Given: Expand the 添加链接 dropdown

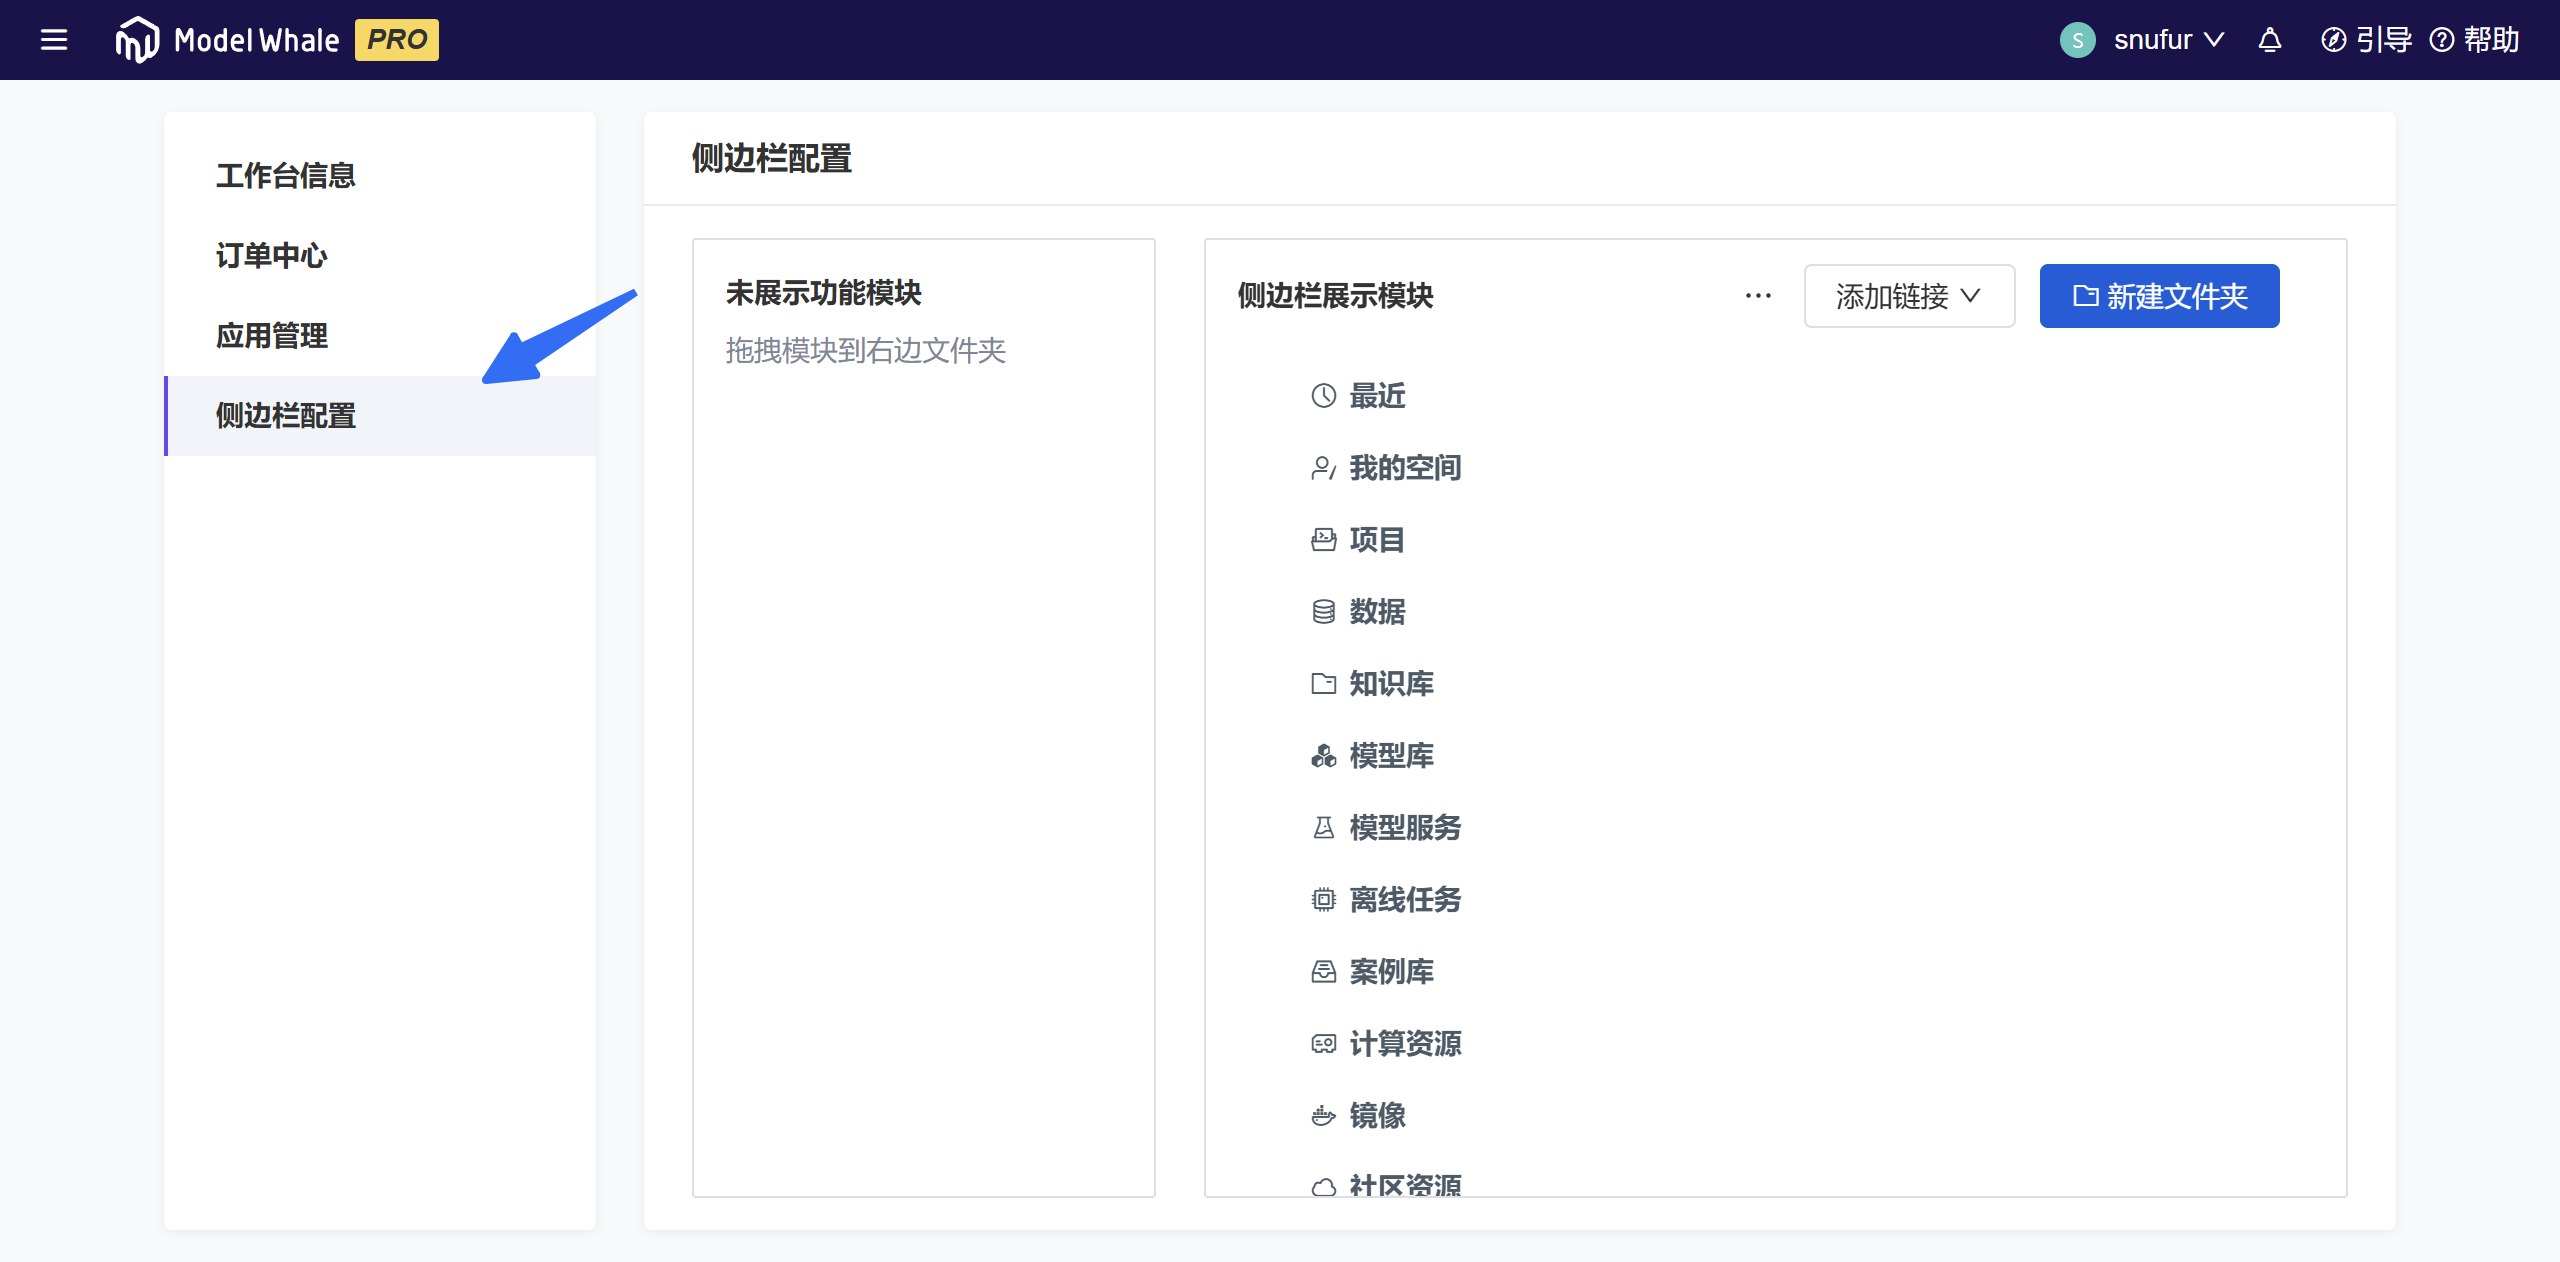Looking at the screenshot, I should click(x=1908, y=295).
